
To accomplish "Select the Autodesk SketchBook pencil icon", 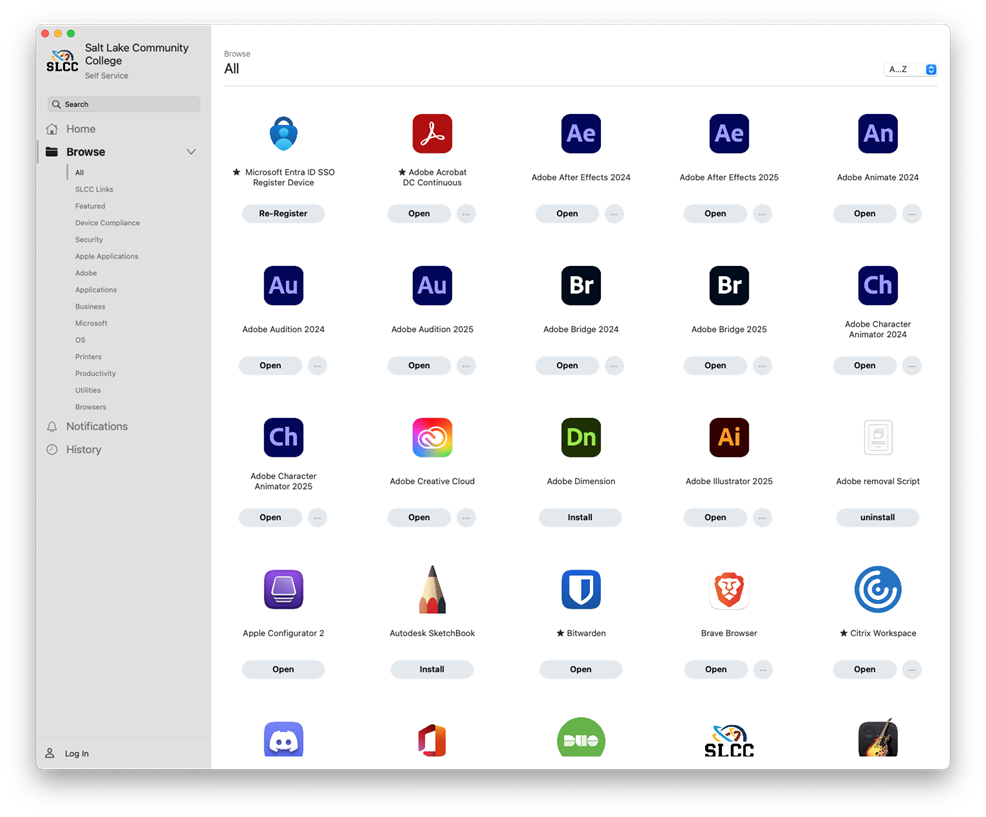I will click(x=432, y=590).
